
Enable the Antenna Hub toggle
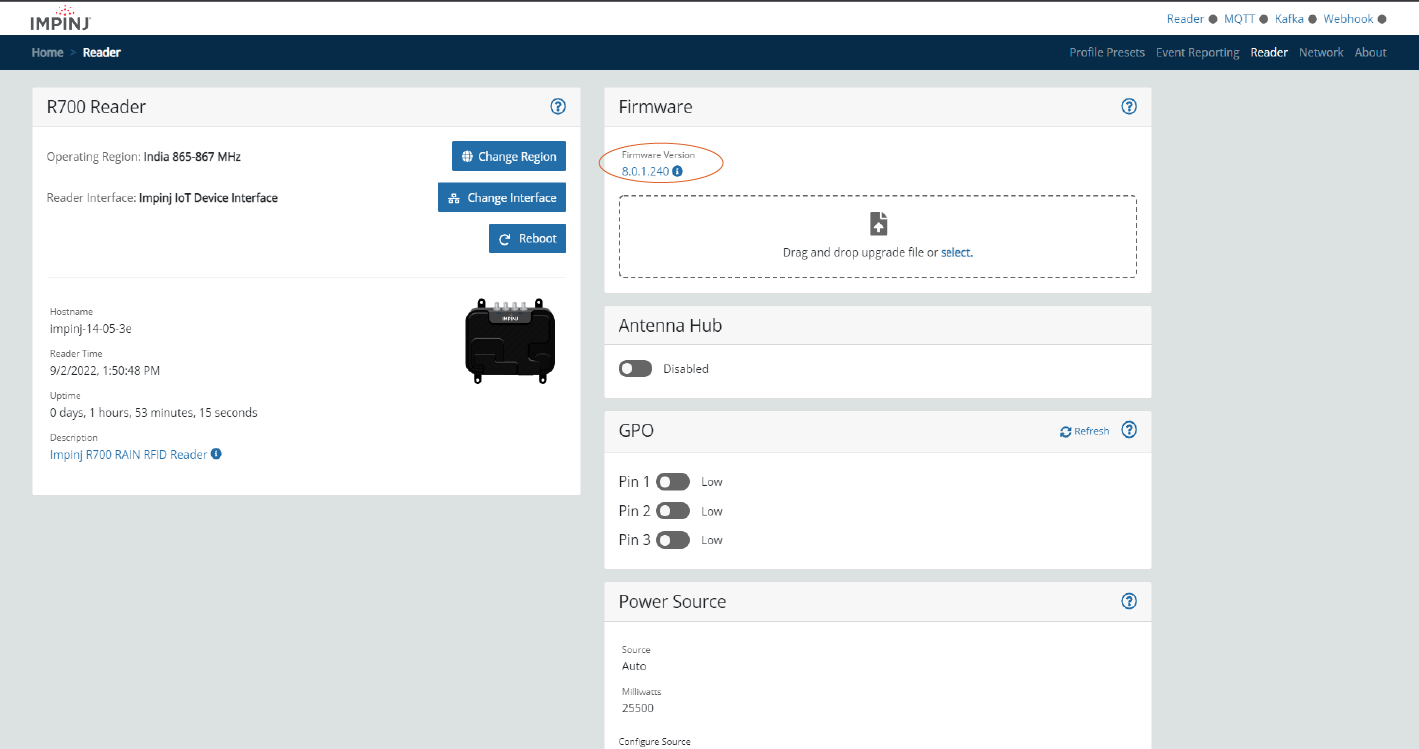tap(635, 369)
